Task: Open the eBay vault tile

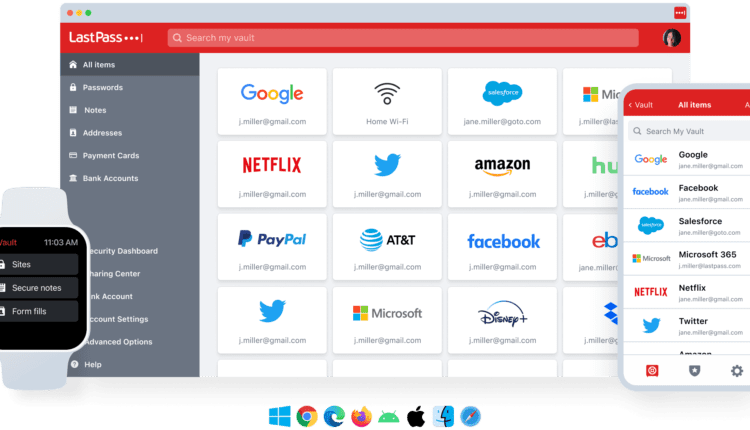Action: coord(591,247)
